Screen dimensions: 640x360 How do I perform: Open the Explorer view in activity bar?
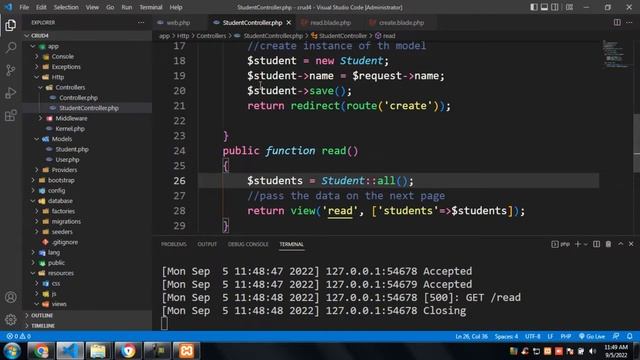click(11, 25)
